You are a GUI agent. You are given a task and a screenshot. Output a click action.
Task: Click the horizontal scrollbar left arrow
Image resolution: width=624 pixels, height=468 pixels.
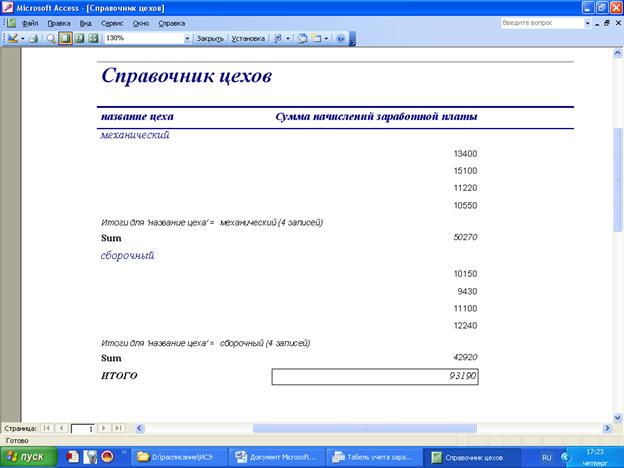(140, 428)
